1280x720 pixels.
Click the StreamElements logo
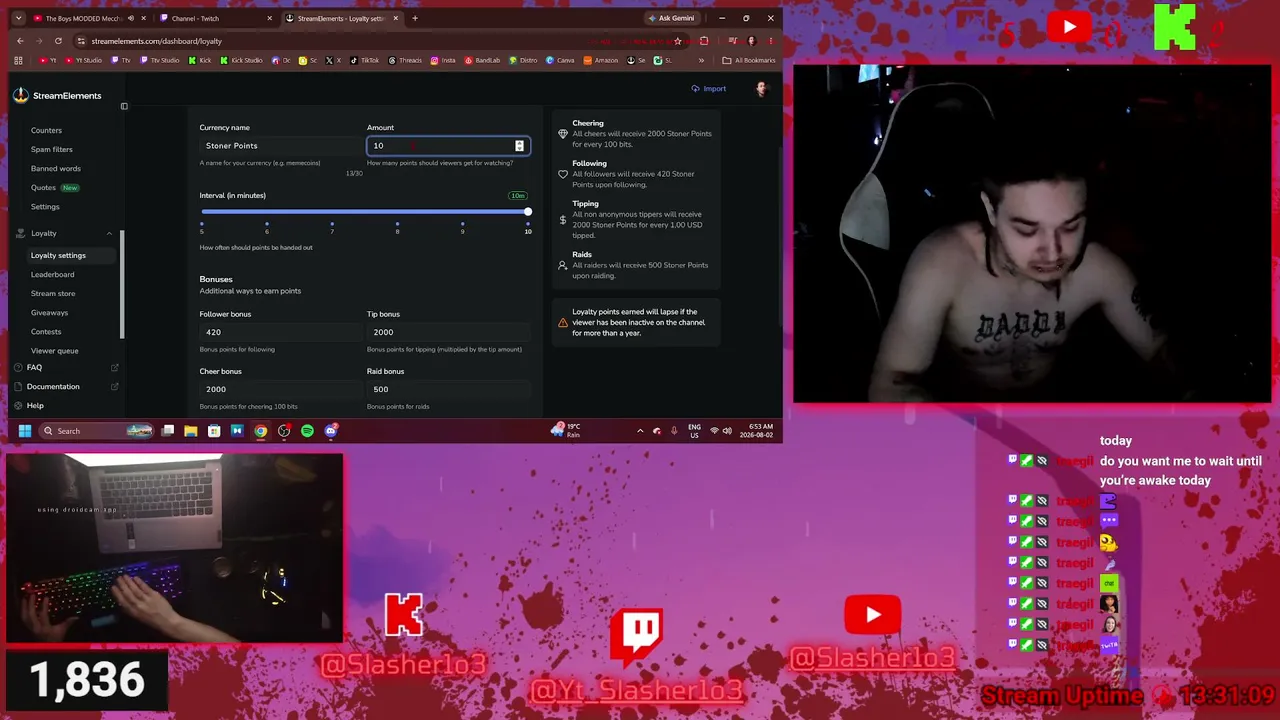(57, 95)
